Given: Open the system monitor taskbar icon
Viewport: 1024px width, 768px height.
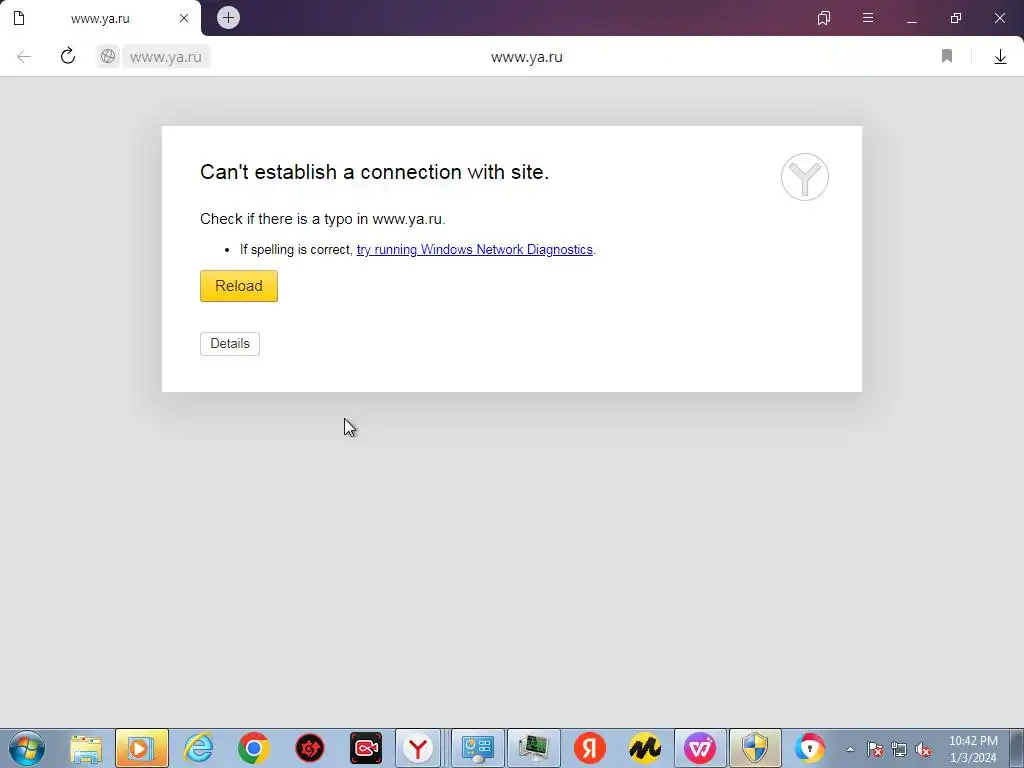Looking at the screenshot, I should [x=534, y=748].
